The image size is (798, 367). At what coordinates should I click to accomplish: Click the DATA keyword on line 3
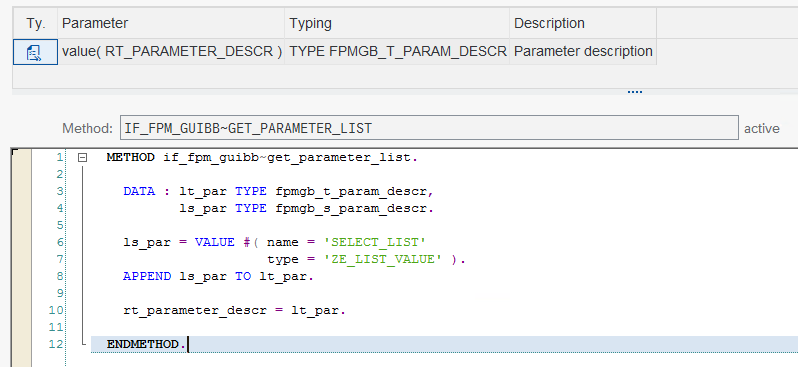pos(139,191)
